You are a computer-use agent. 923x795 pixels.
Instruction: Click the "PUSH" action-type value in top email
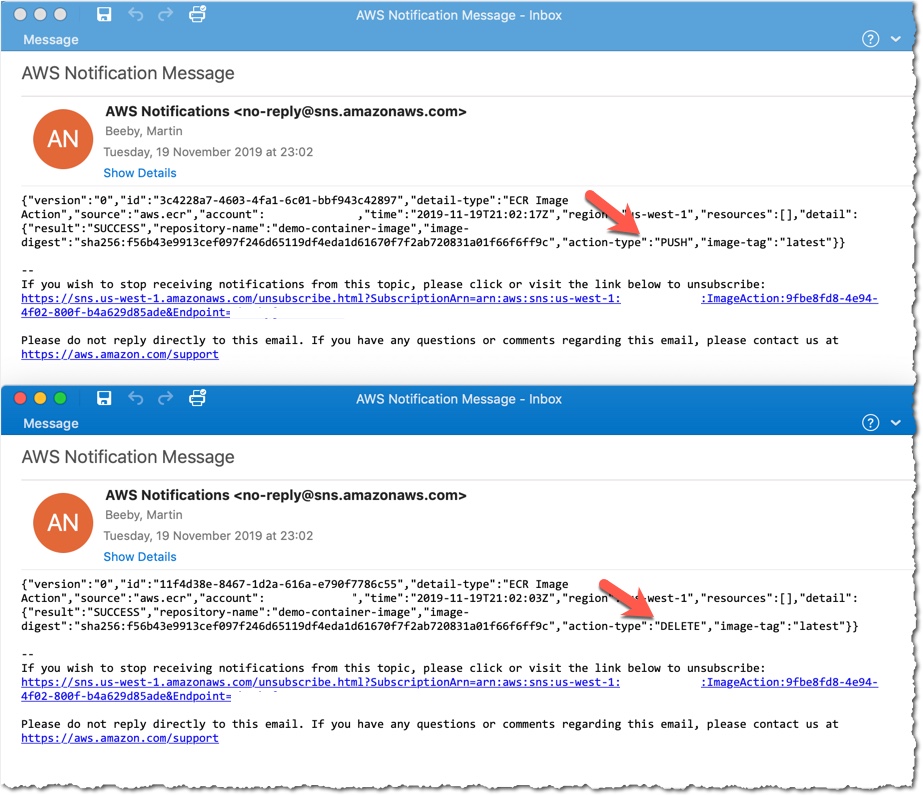(x=674, y=242)
